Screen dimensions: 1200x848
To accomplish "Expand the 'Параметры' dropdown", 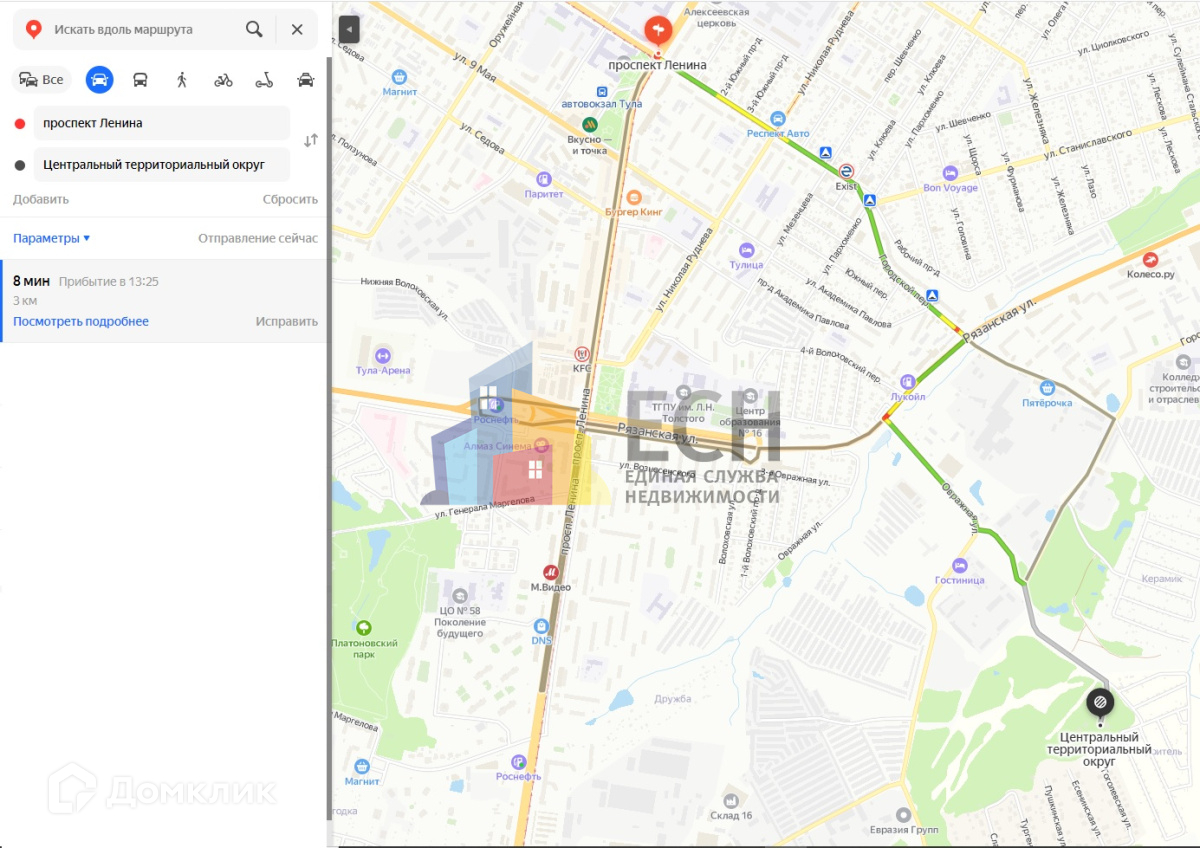I will click(52, 238).
